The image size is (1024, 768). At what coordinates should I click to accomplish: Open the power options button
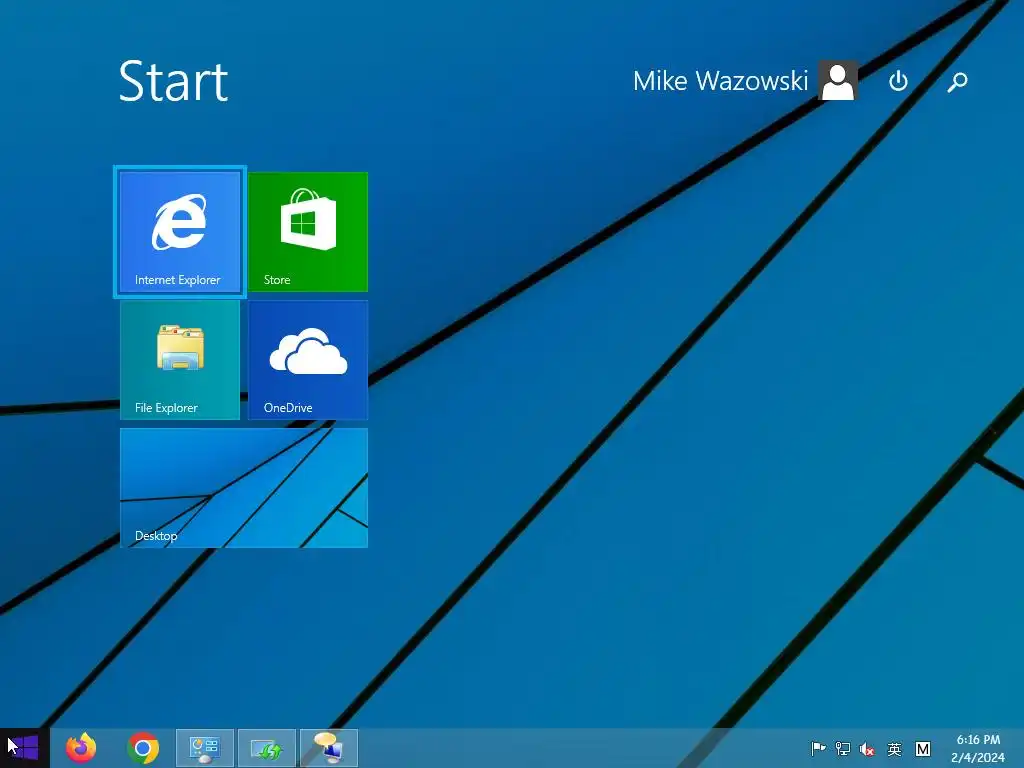tap(898, 82)
